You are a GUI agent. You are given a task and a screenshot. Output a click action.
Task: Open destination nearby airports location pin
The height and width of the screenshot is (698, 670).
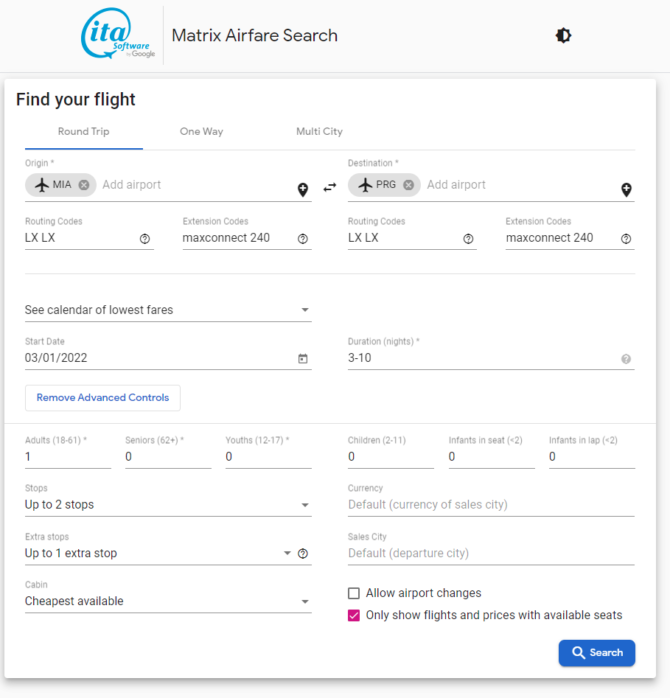point(626,190)
